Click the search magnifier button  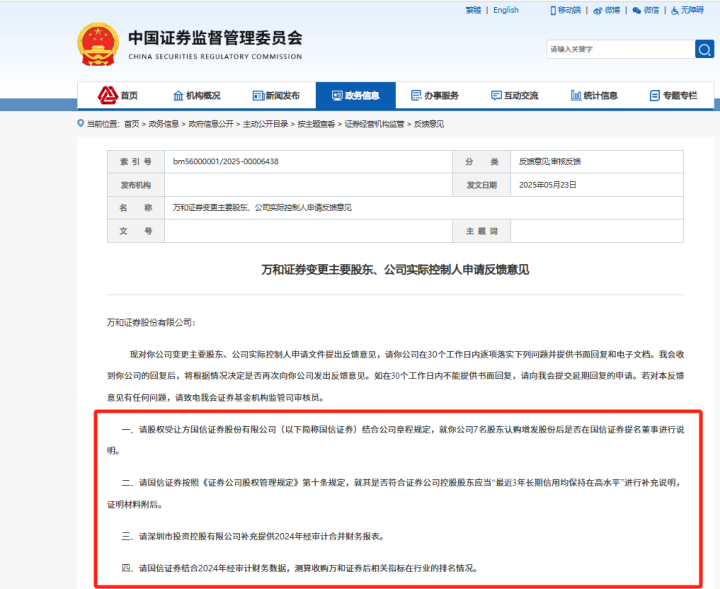tap(704, 49)
